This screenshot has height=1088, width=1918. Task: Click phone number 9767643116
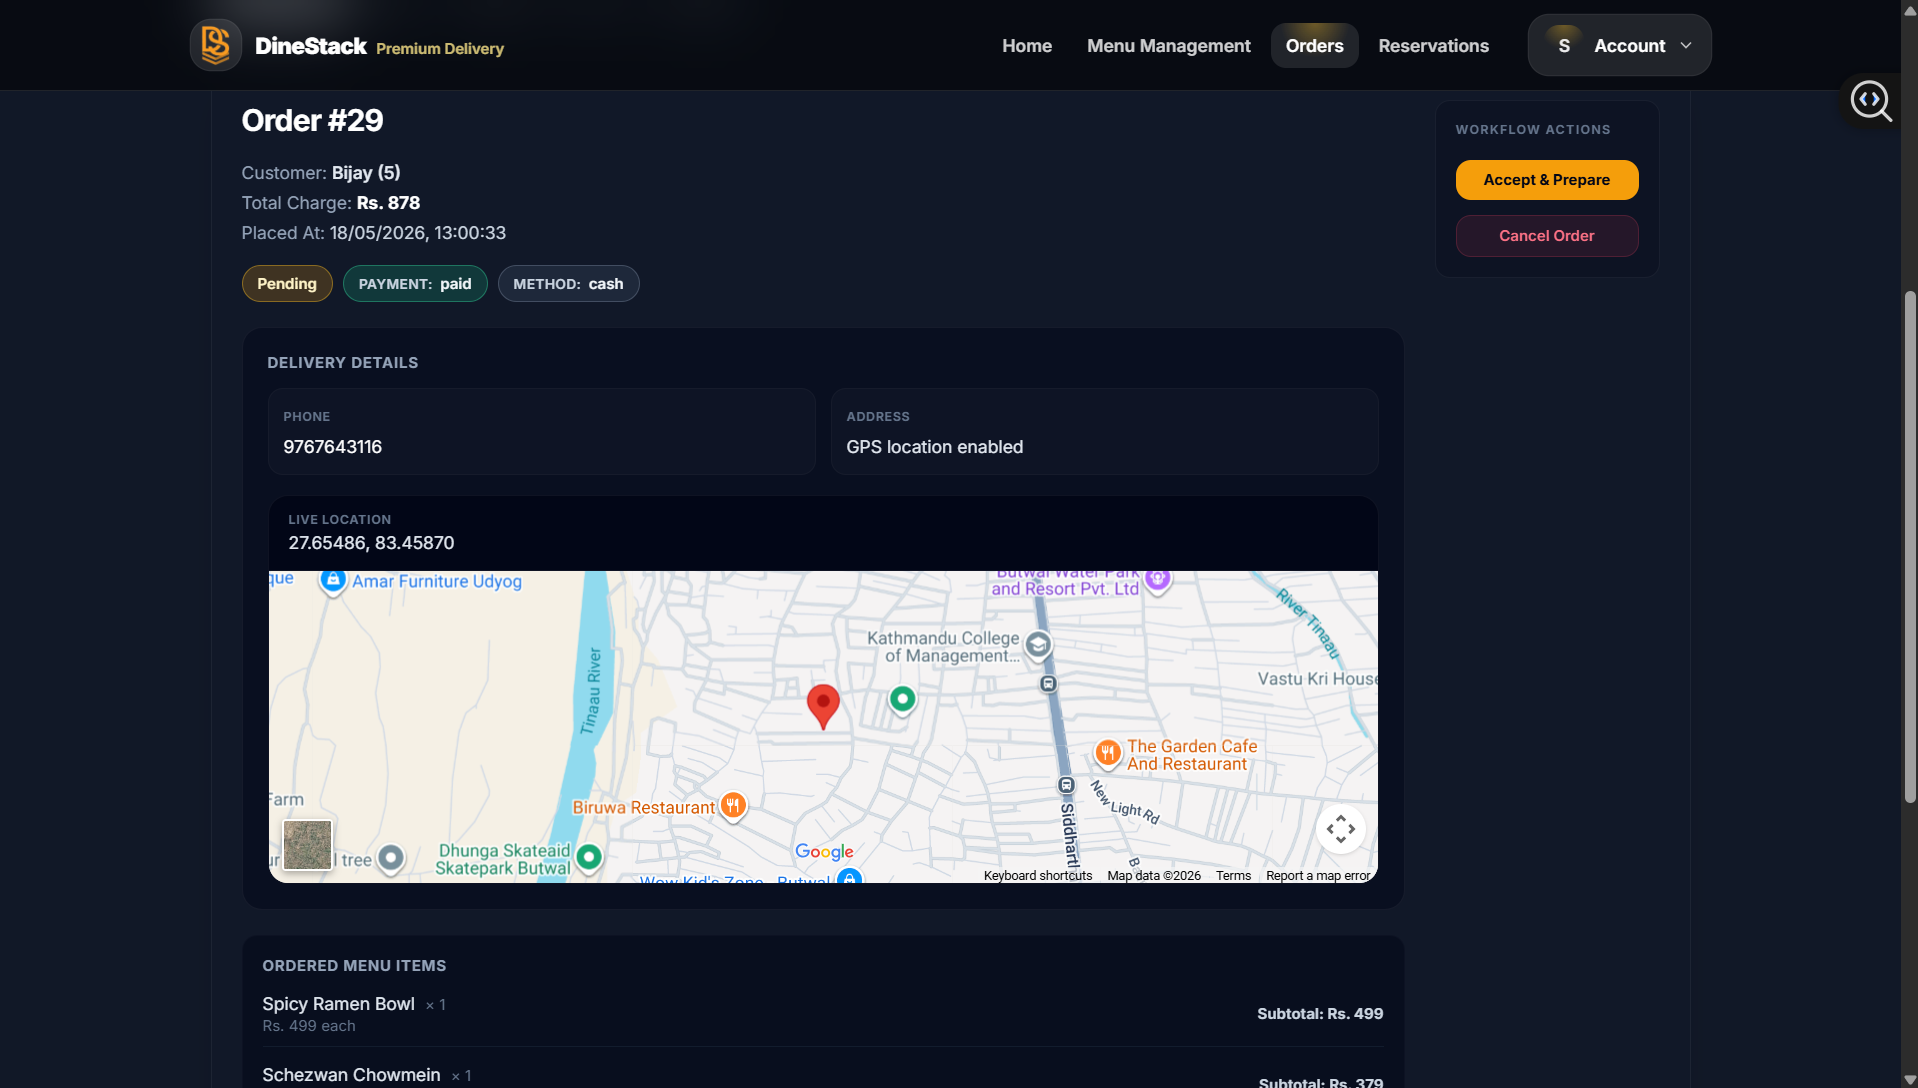tap(332, 447)
